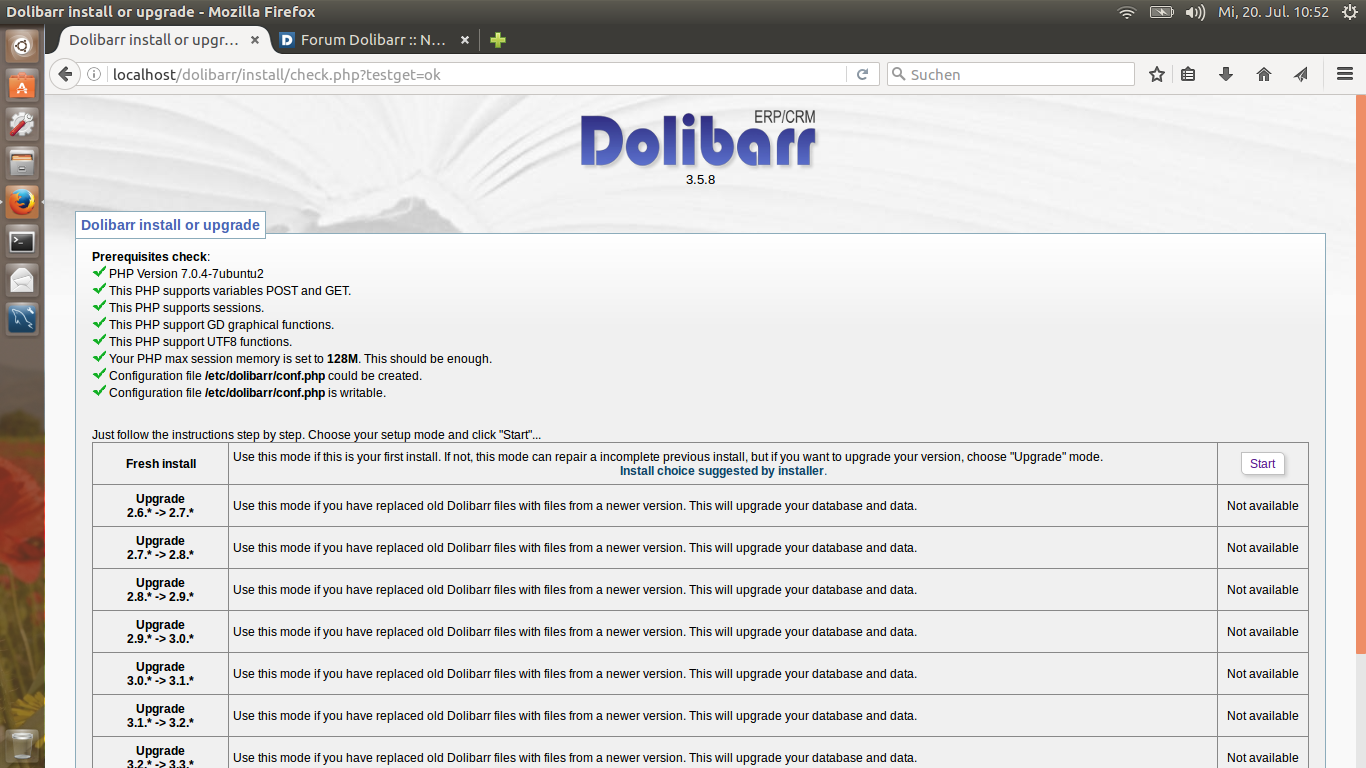
Task: Click 'Not available' in the 2.6.* upgrade row
Action: [x=1262, y=506]
